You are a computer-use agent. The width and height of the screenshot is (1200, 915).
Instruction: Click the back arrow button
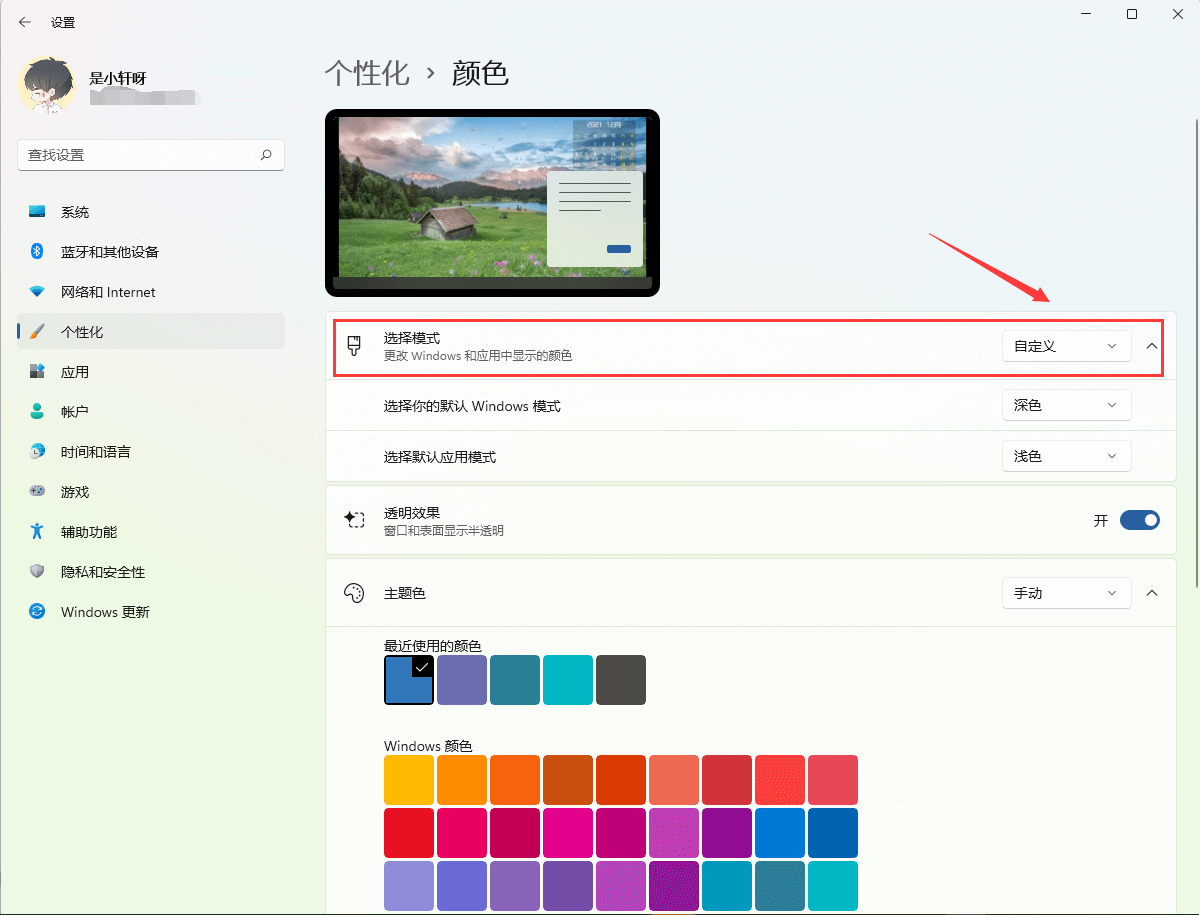point(24,21)
